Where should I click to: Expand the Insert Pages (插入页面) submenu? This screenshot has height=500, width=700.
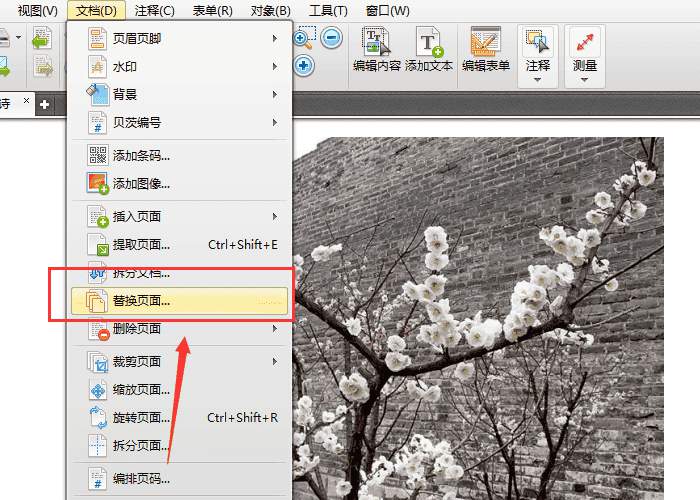(179, 217)
